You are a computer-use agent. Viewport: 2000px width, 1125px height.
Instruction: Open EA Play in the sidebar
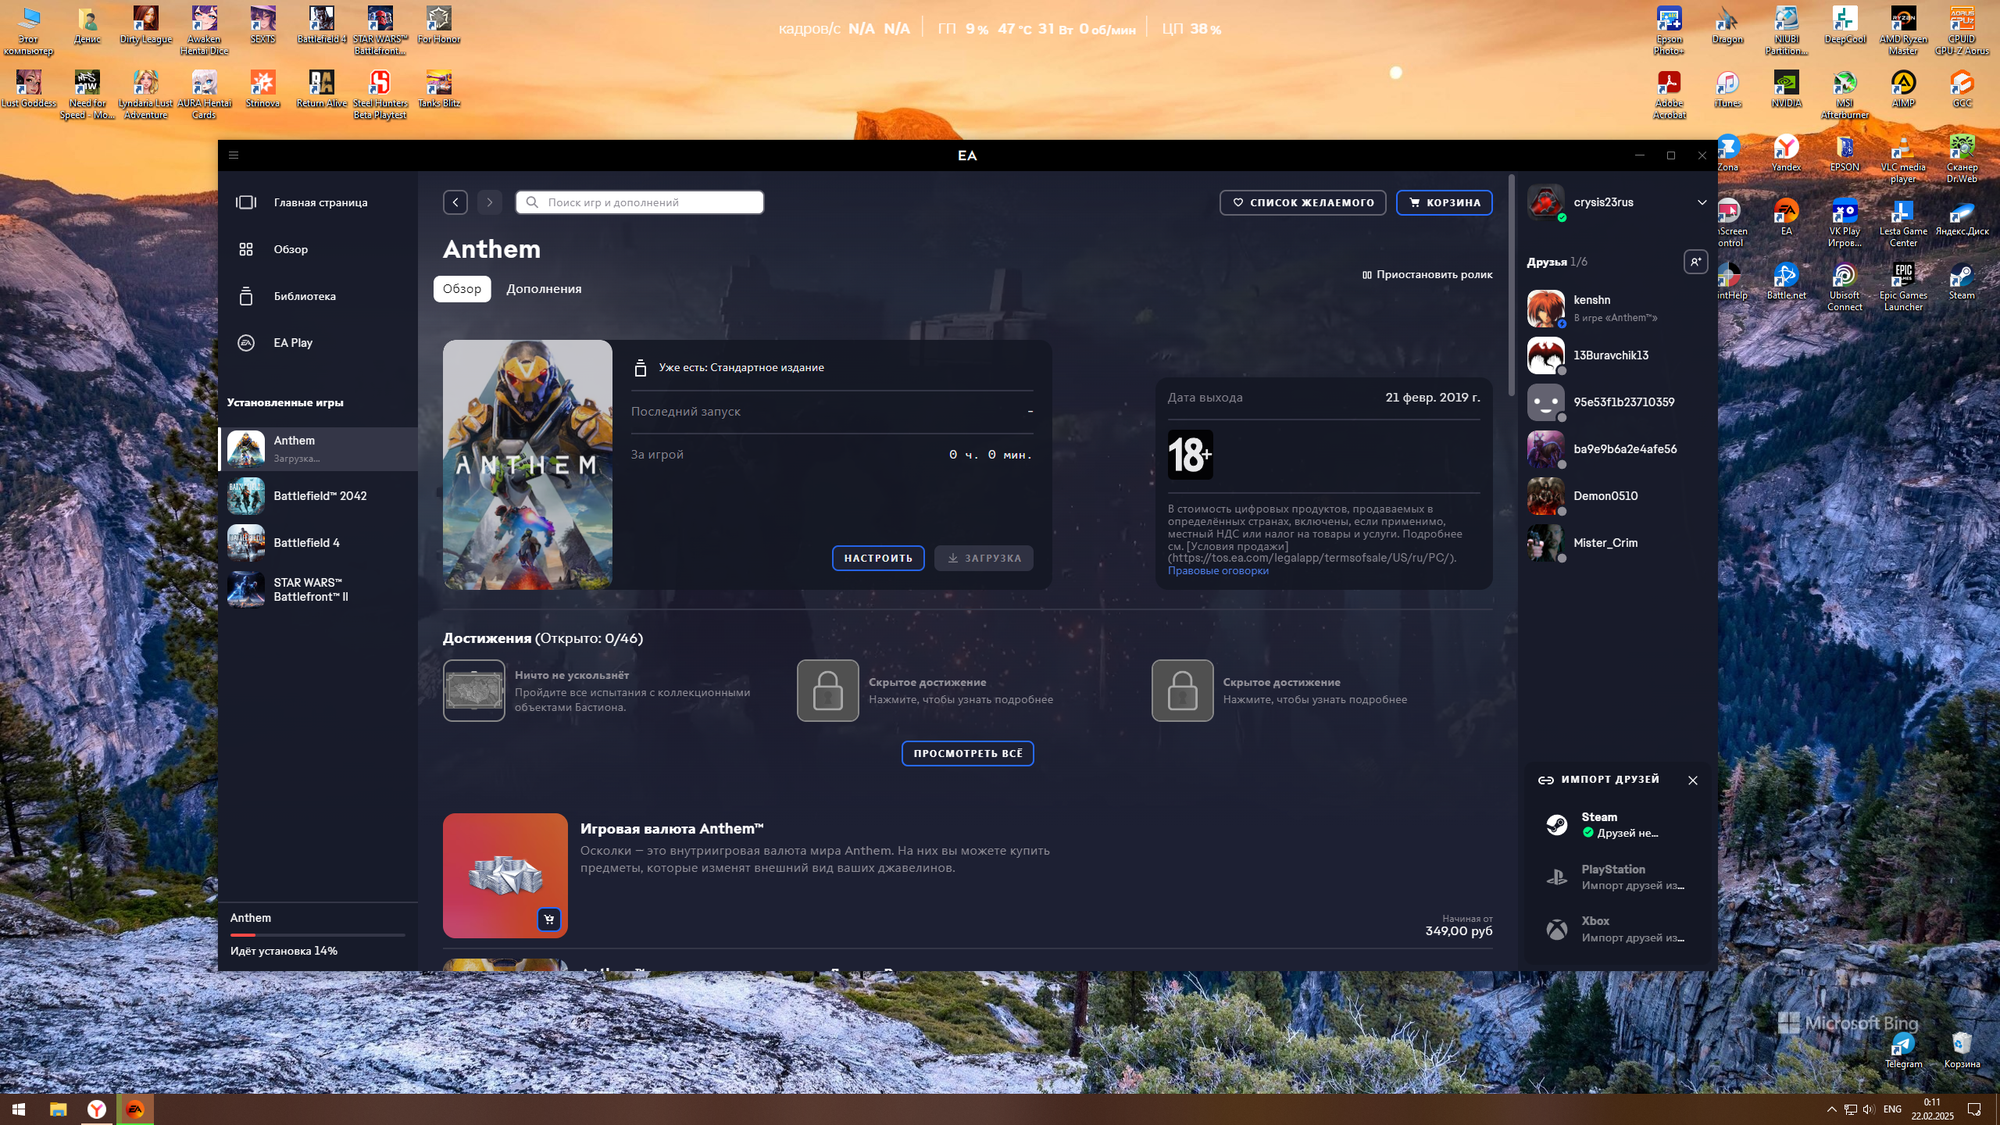click(292, 343)
